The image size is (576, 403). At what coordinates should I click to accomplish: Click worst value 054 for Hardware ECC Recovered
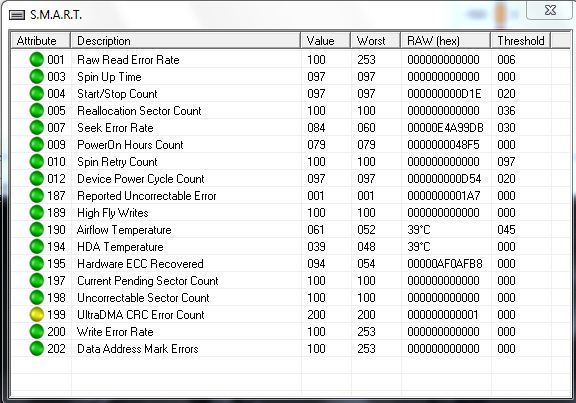click(366, 263)
